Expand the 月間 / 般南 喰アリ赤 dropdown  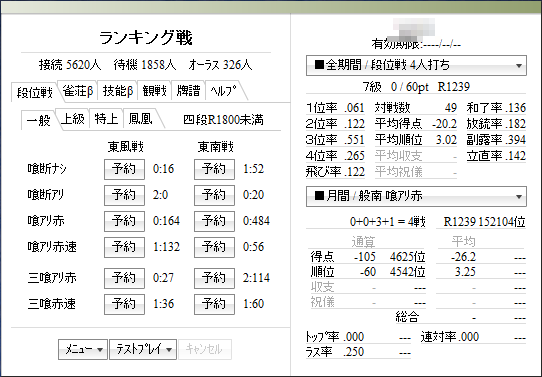coord(416,196)
